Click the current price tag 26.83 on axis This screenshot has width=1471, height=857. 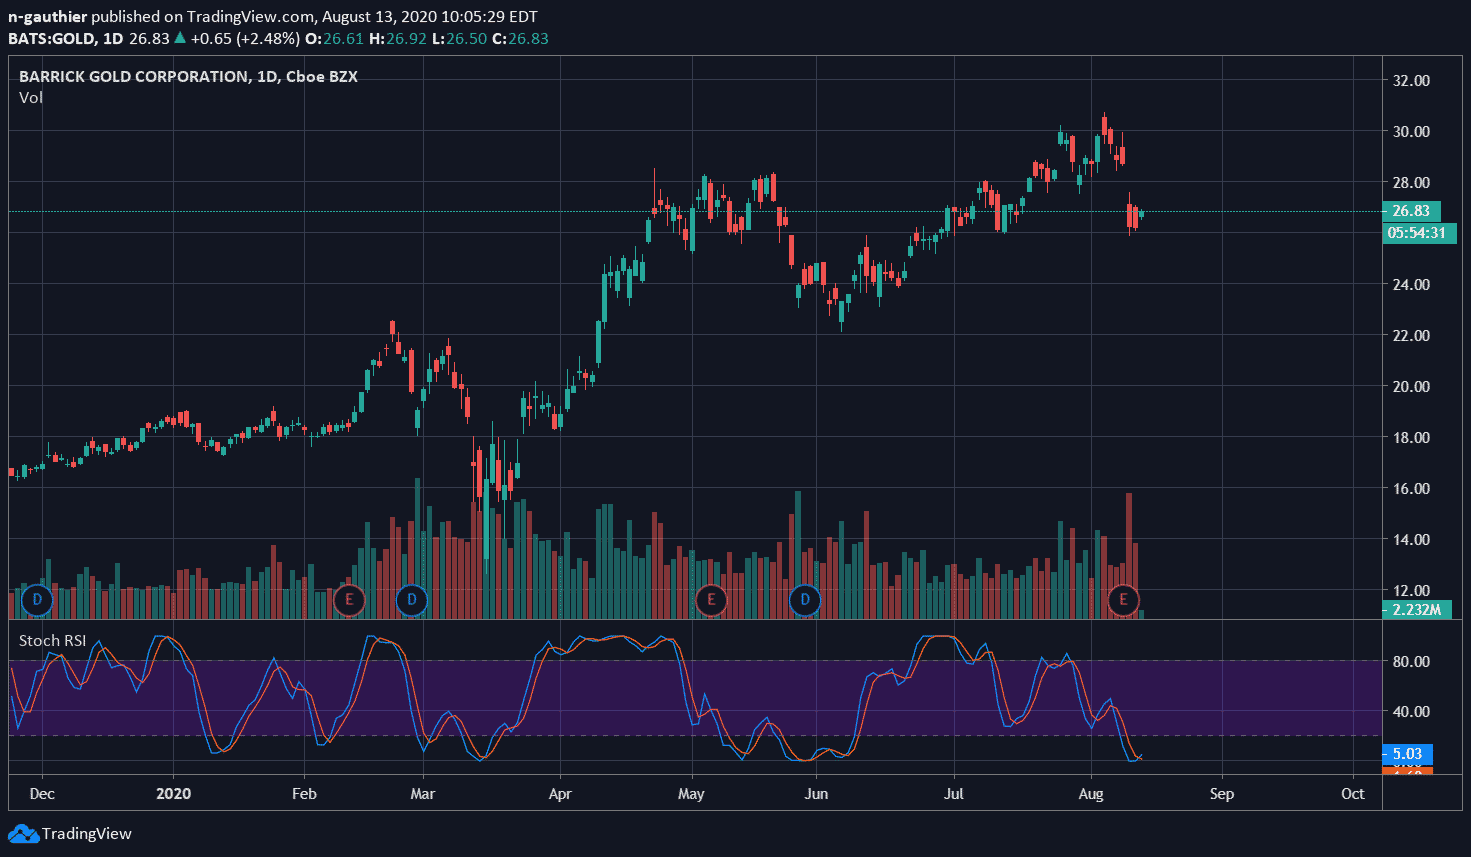coord(1411,211)
